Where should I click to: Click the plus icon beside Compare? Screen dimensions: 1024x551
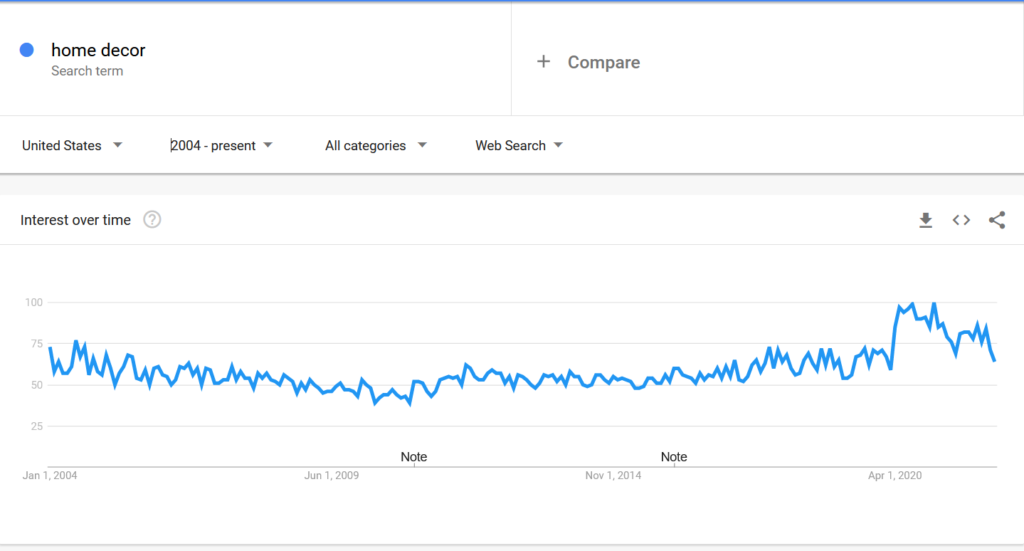(544, 62)
